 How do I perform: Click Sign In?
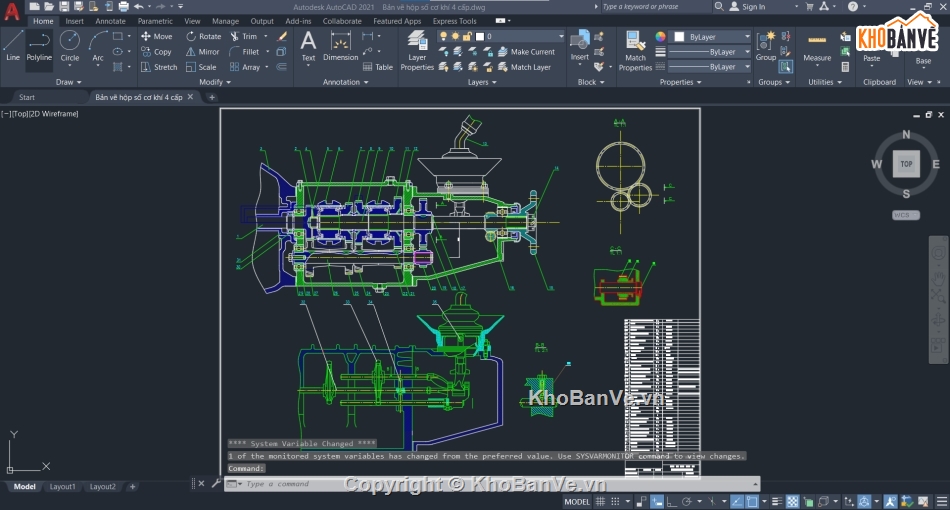748,7
